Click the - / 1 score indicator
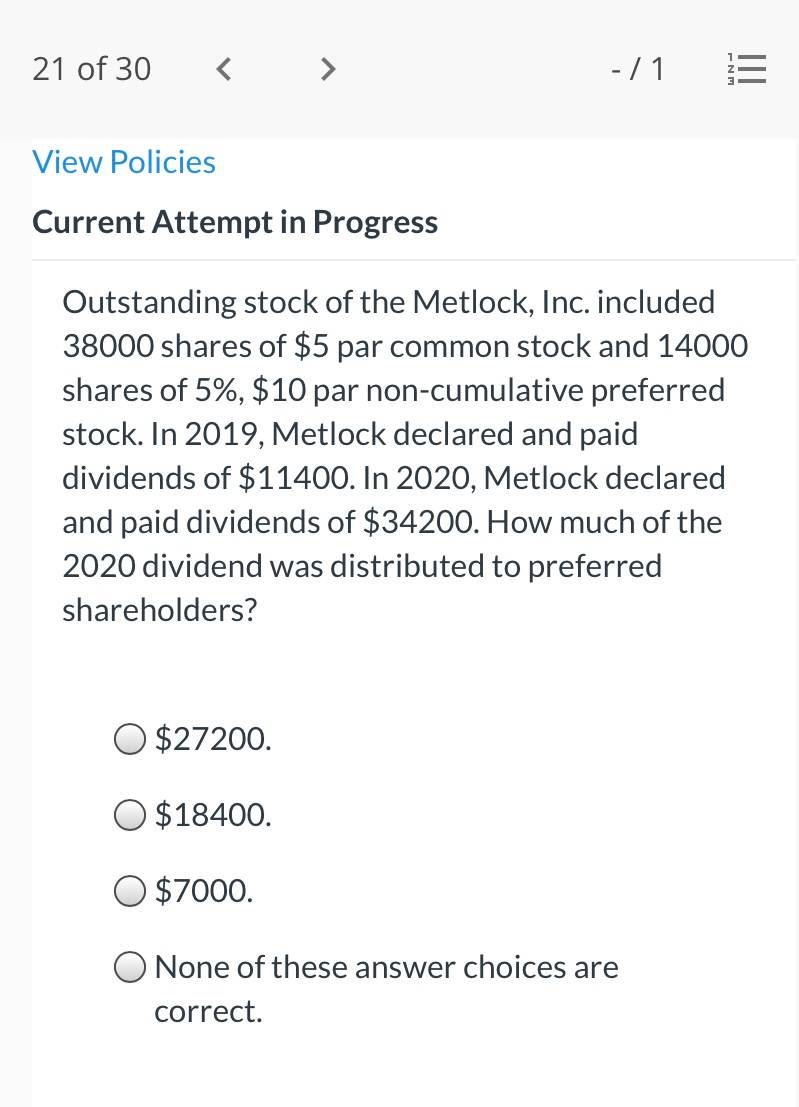 (637, 69)
